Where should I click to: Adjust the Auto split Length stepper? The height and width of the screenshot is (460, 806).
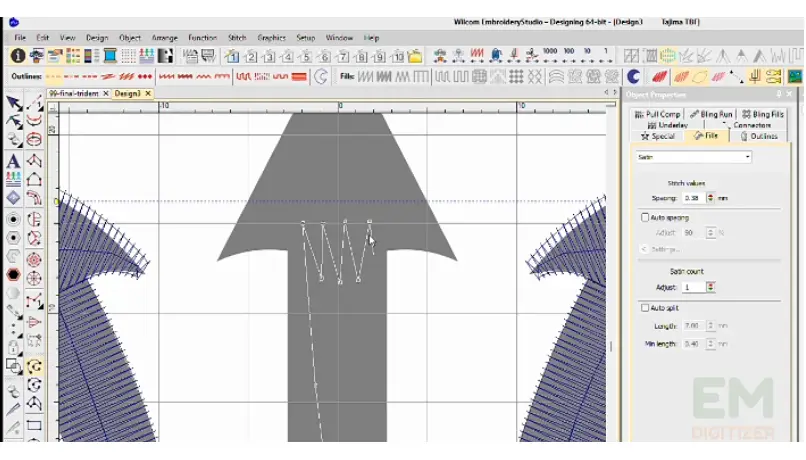pos(710,326)
